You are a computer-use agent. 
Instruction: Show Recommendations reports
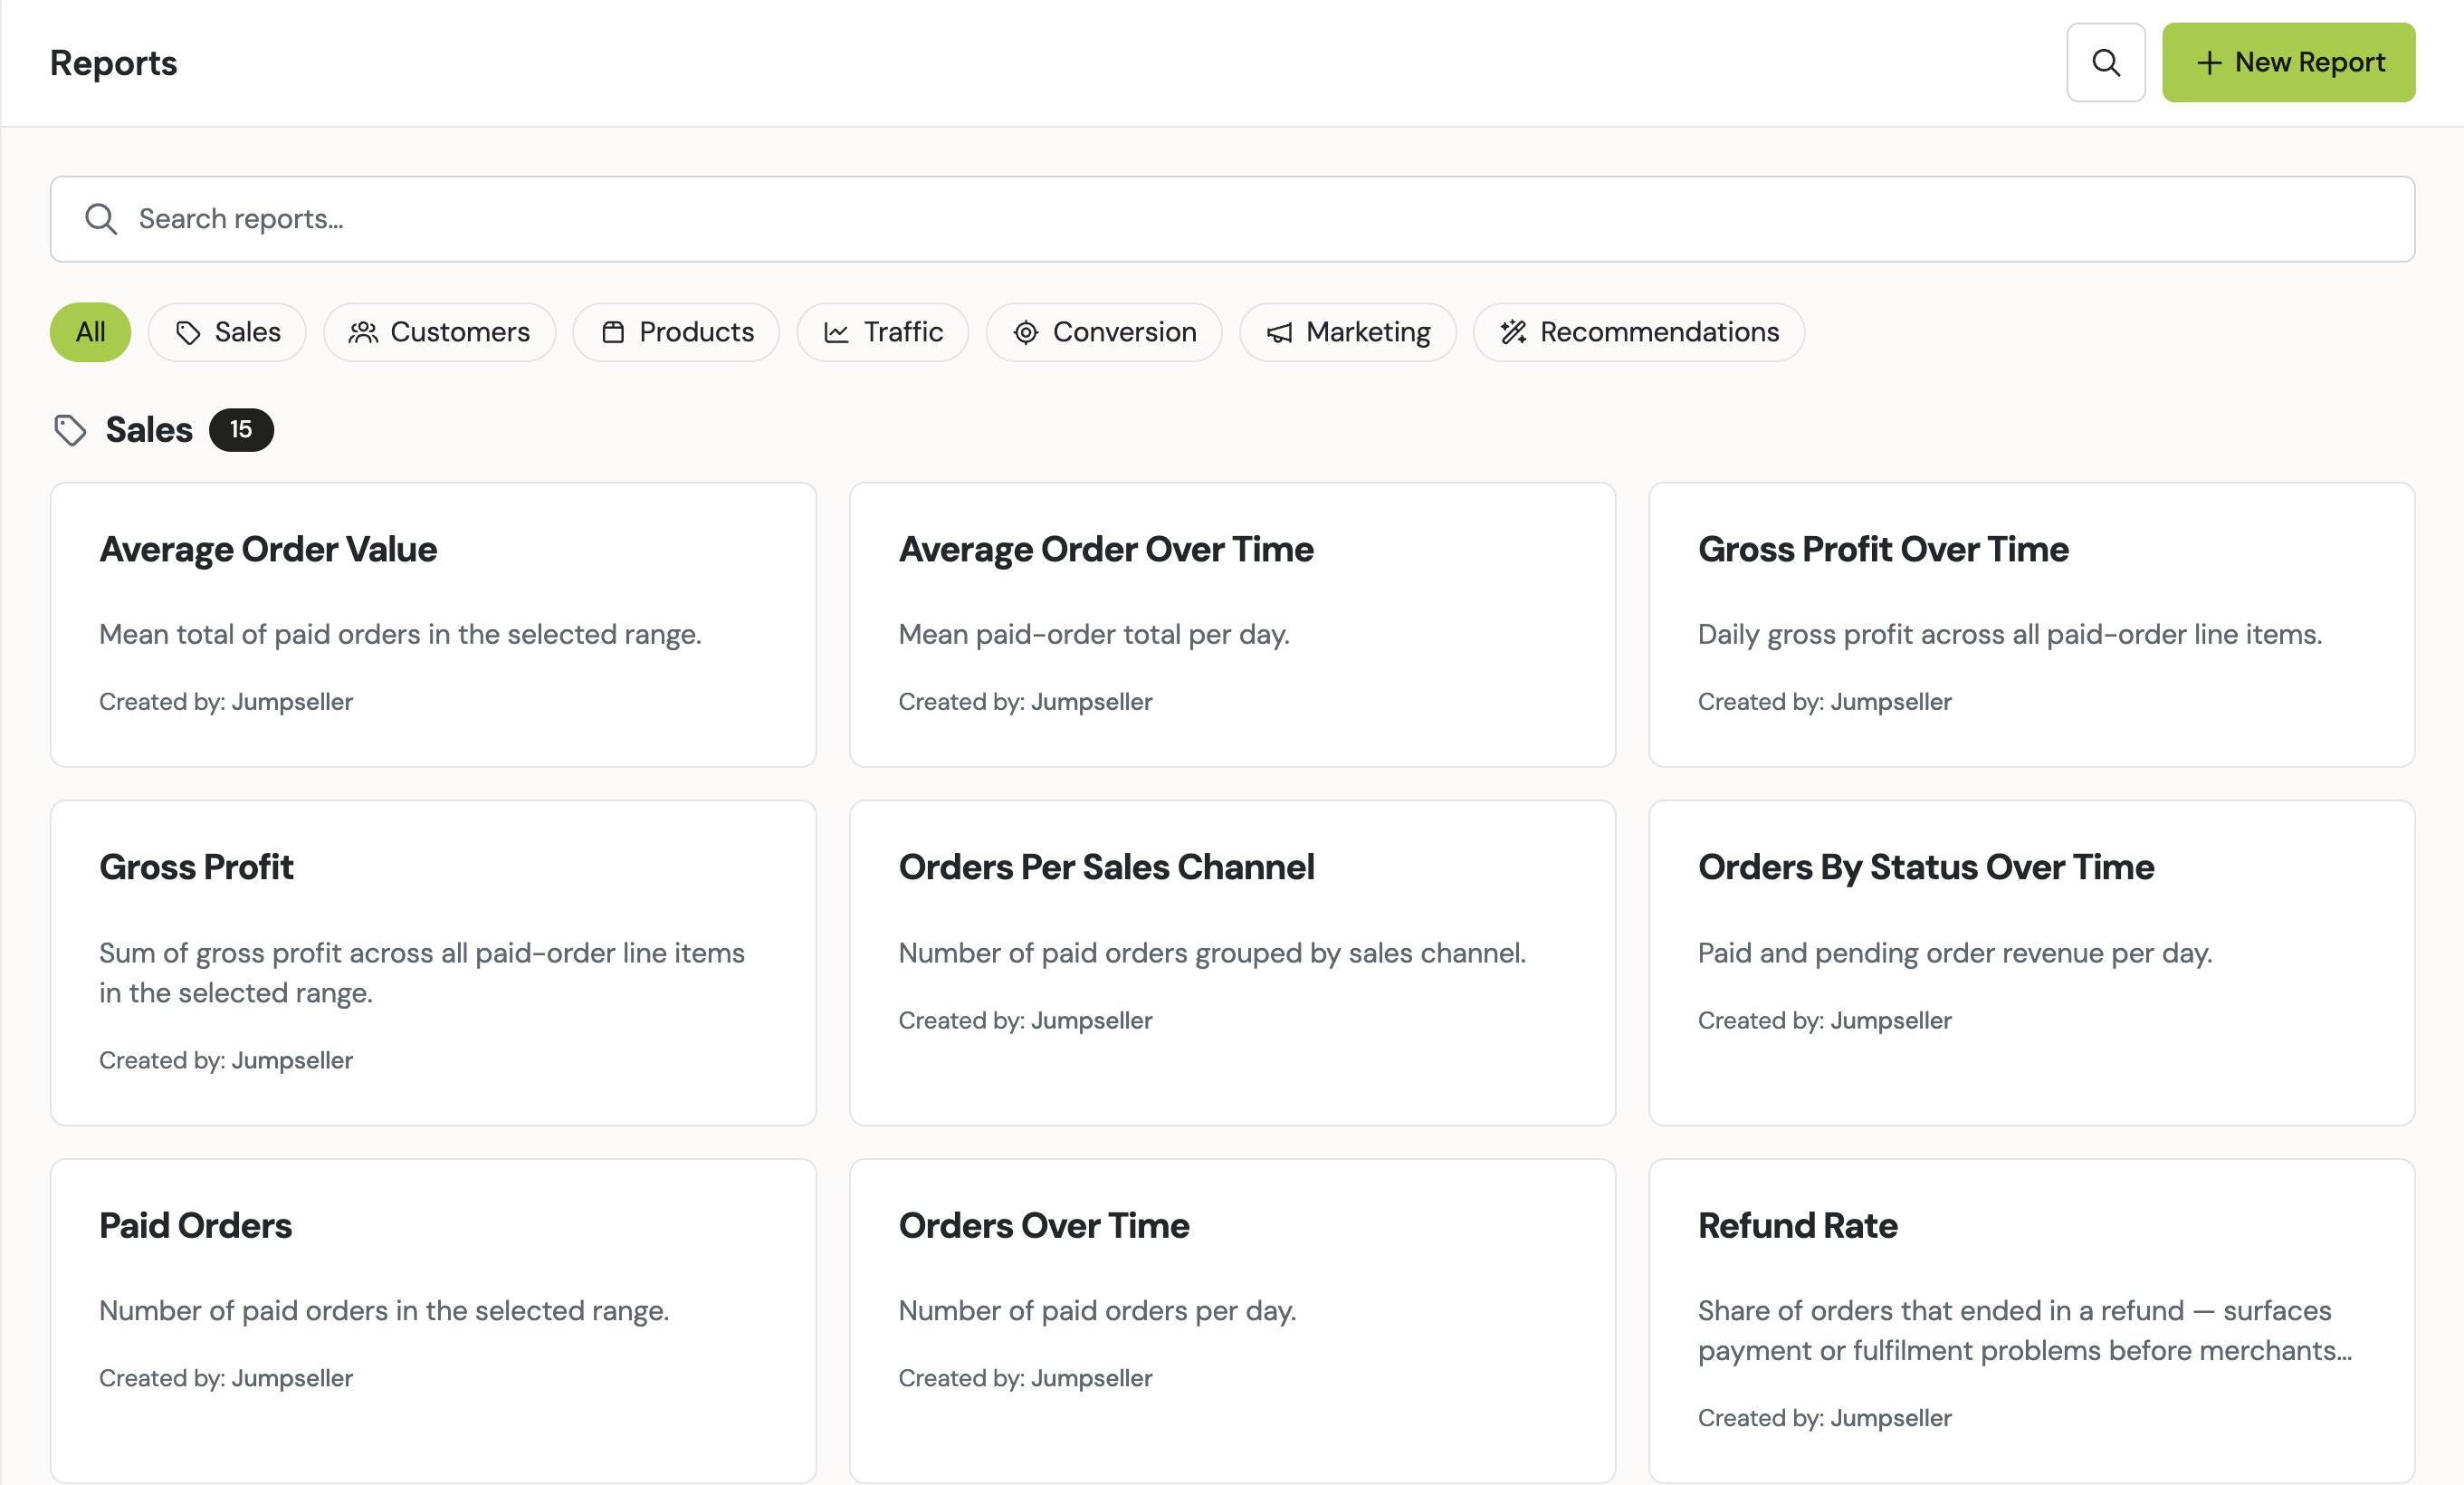[x=1639, y=332]
